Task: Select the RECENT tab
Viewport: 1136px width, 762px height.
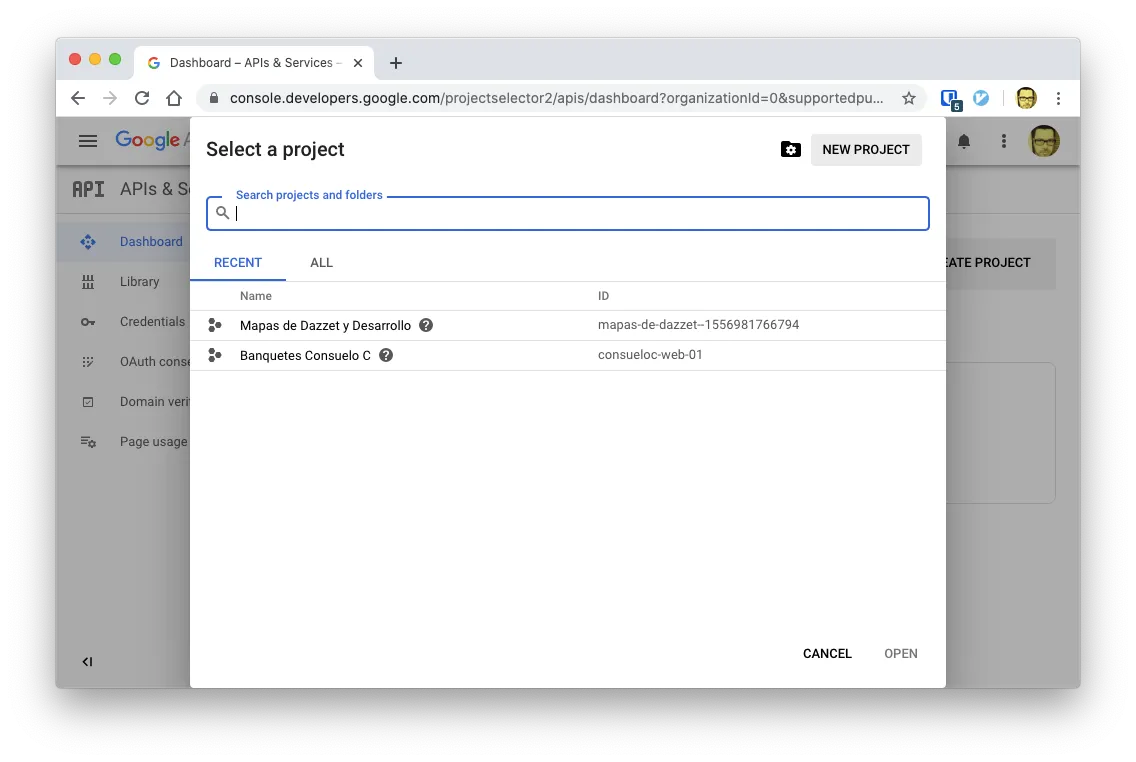Action: click(x=238, y=262)
